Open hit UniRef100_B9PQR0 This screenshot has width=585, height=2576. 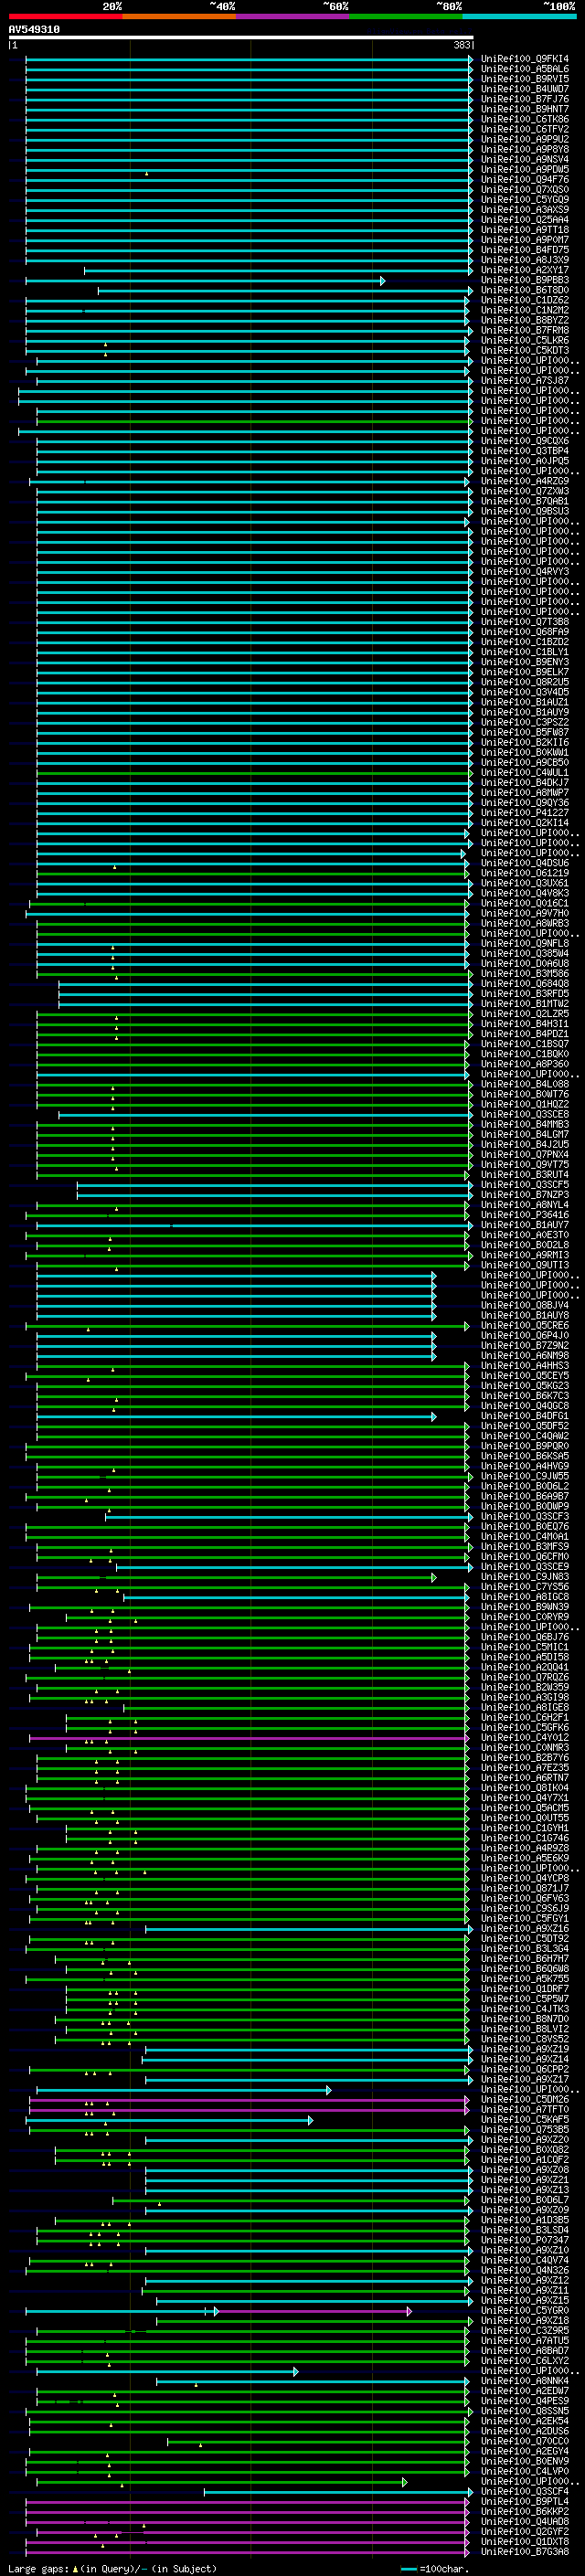click(x=525, y=1446)
